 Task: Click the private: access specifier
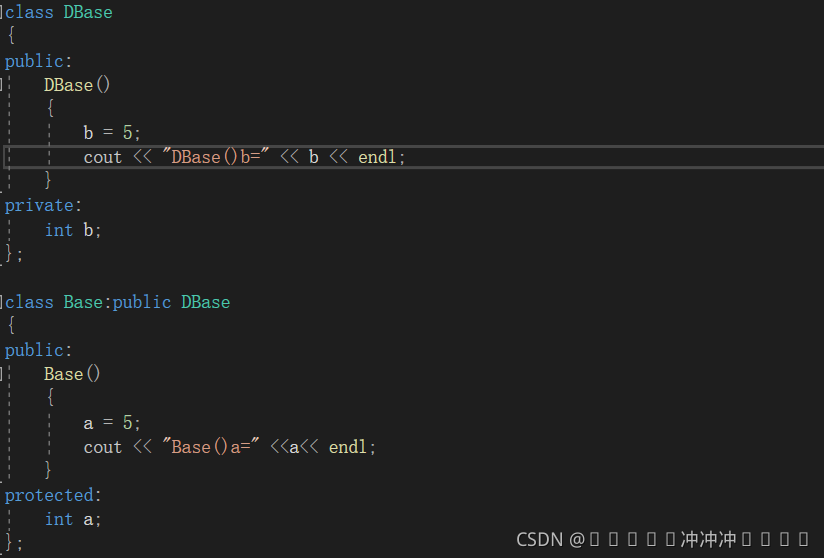pos(43,205)
